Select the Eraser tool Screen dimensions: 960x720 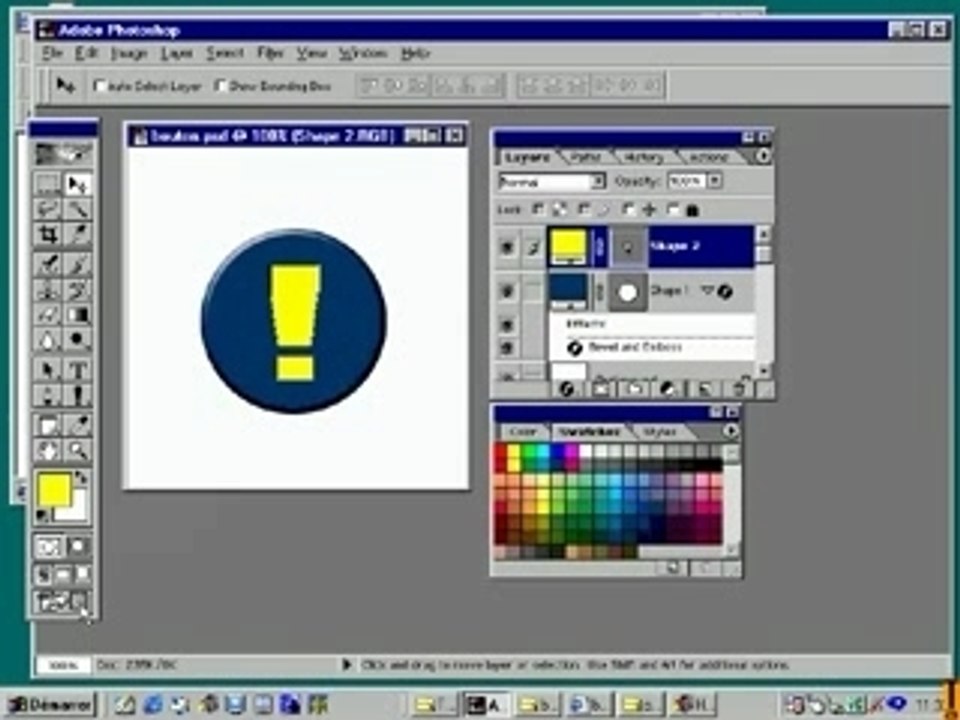pos(47,315)
